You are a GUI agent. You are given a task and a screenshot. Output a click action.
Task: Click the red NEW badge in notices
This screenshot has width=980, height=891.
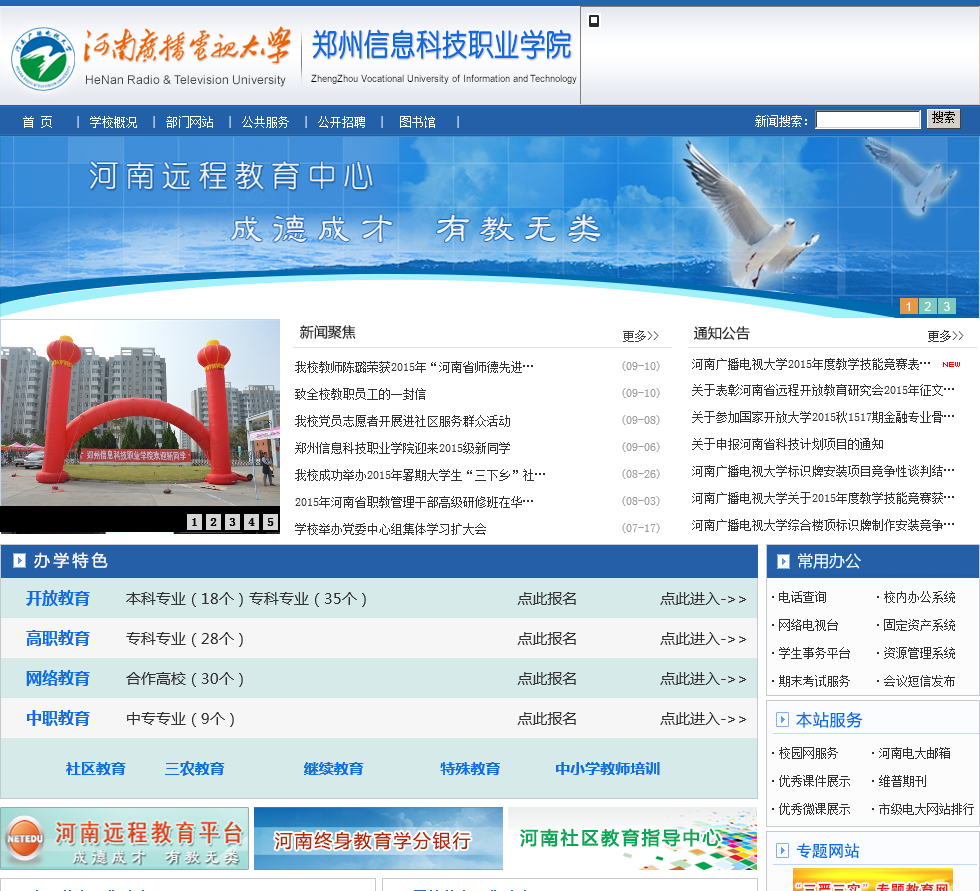[x=950, y=365]
